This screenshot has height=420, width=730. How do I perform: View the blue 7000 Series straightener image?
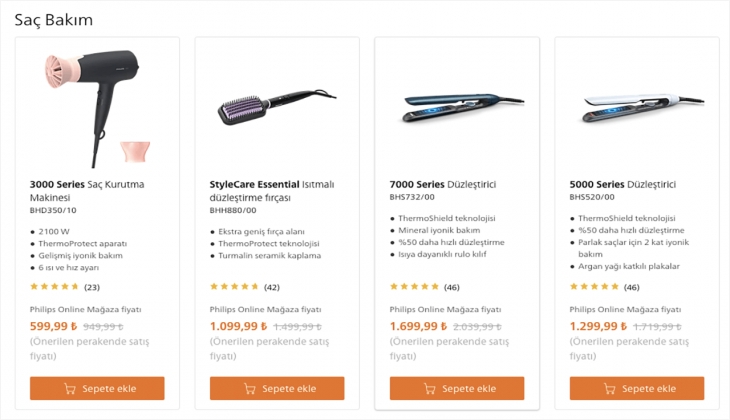click(456, 102)
